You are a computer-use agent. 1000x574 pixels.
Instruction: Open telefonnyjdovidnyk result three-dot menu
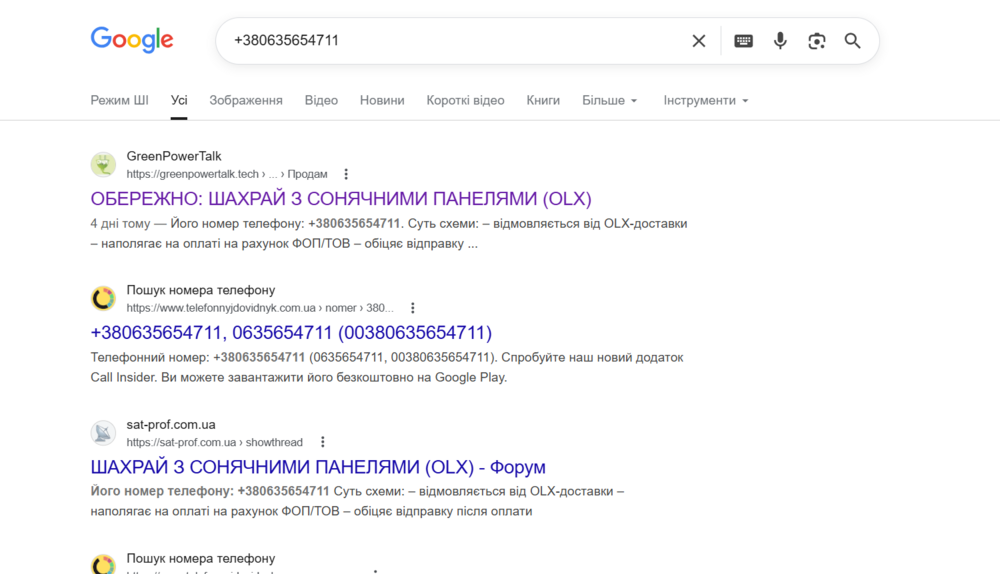point(413,308)
